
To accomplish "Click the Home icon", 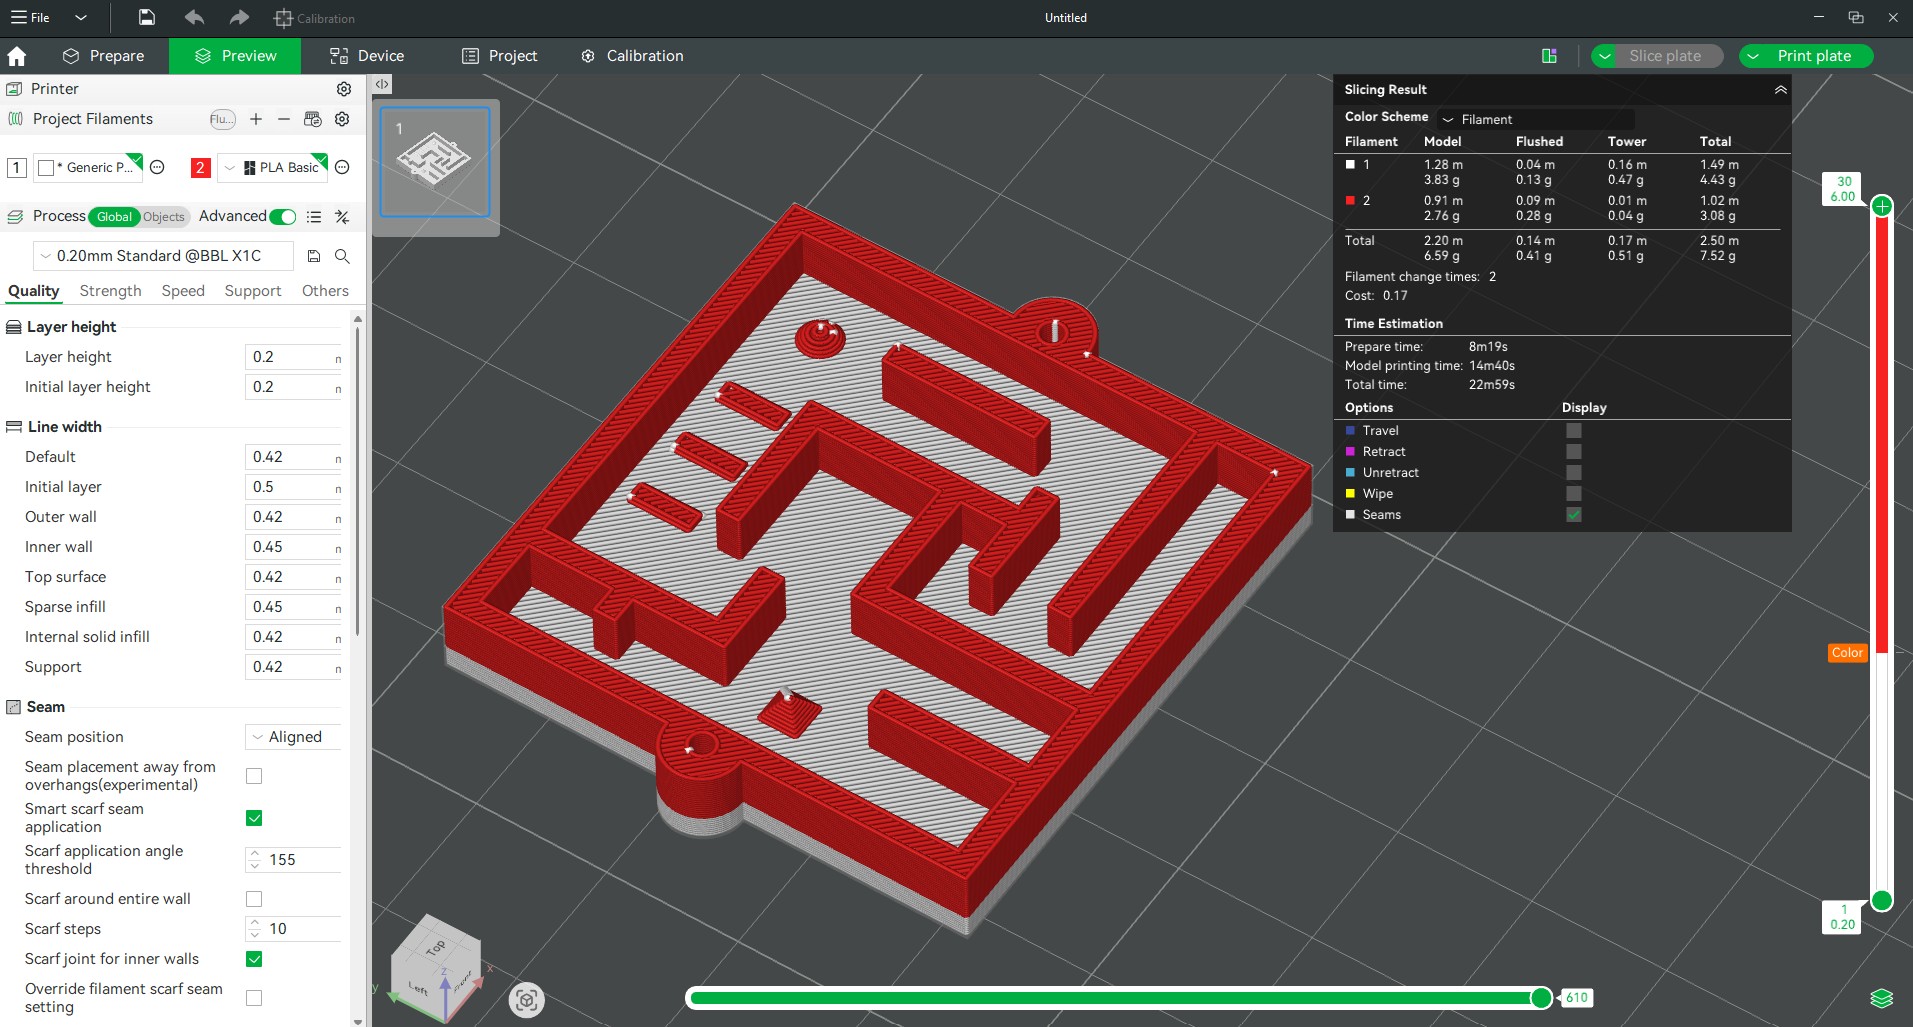I will tap(17, 57).
